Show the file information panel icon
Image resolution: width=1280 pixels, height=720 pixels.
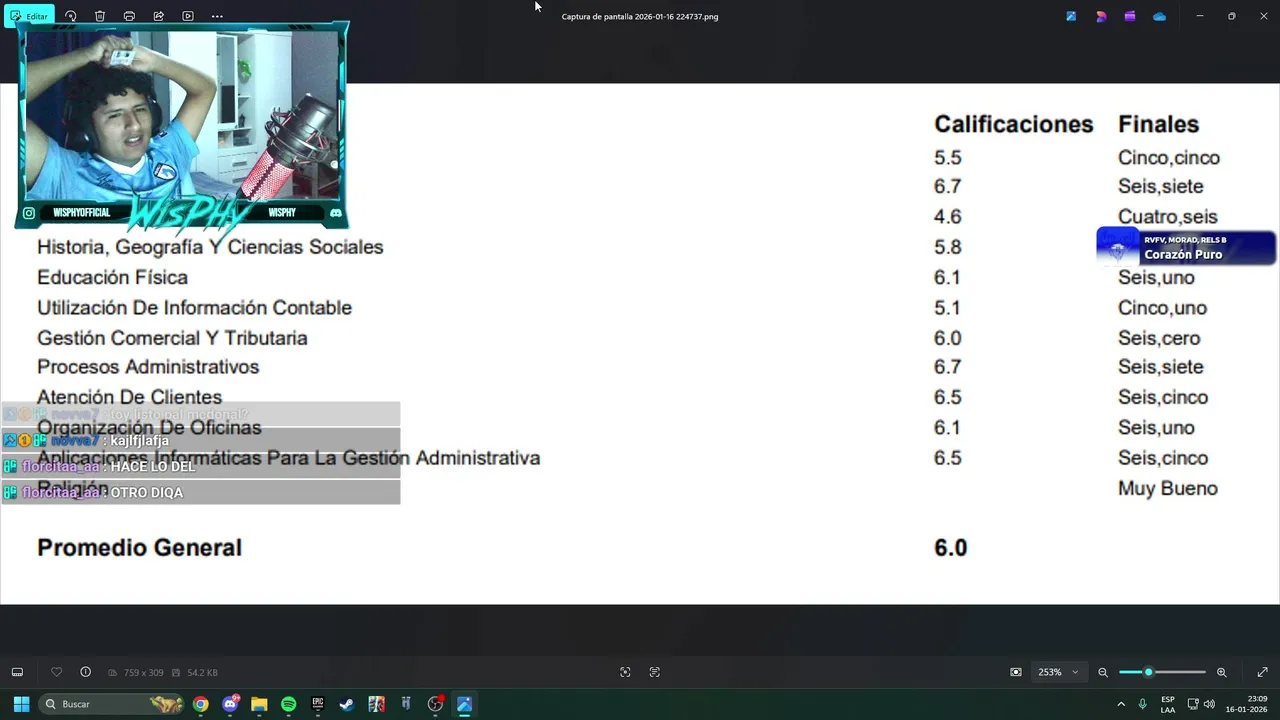coord(85,672)
